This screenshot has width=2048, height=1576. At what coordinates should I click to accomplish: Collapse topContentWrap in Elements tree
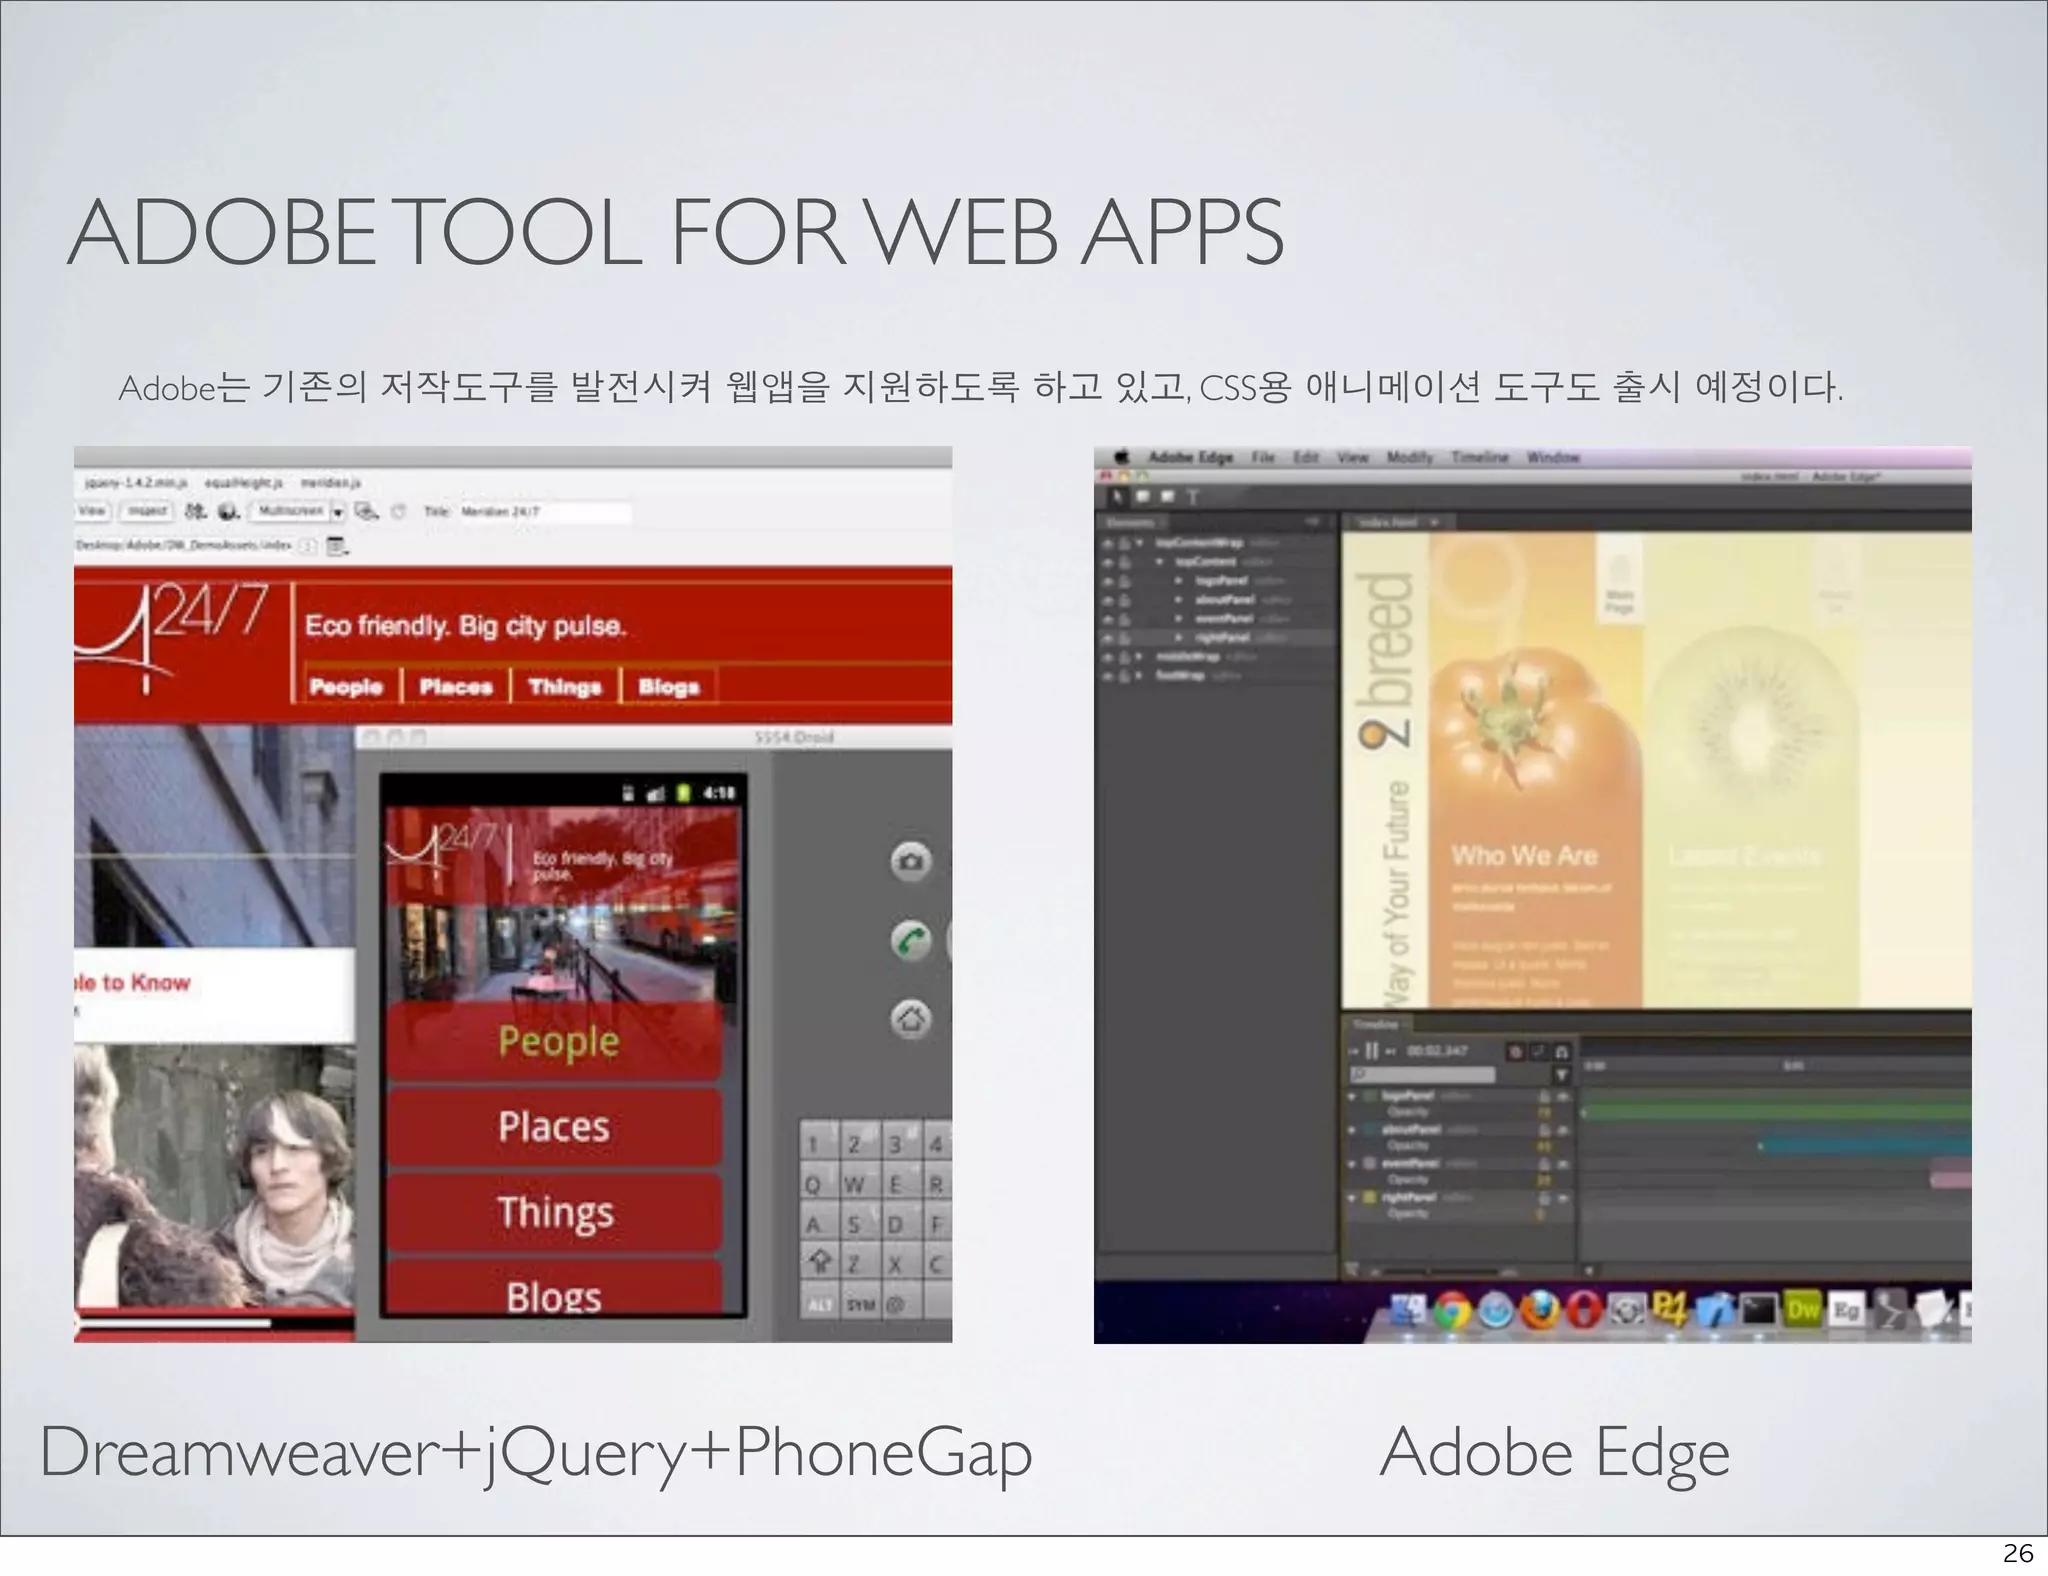click(1140, 543)
